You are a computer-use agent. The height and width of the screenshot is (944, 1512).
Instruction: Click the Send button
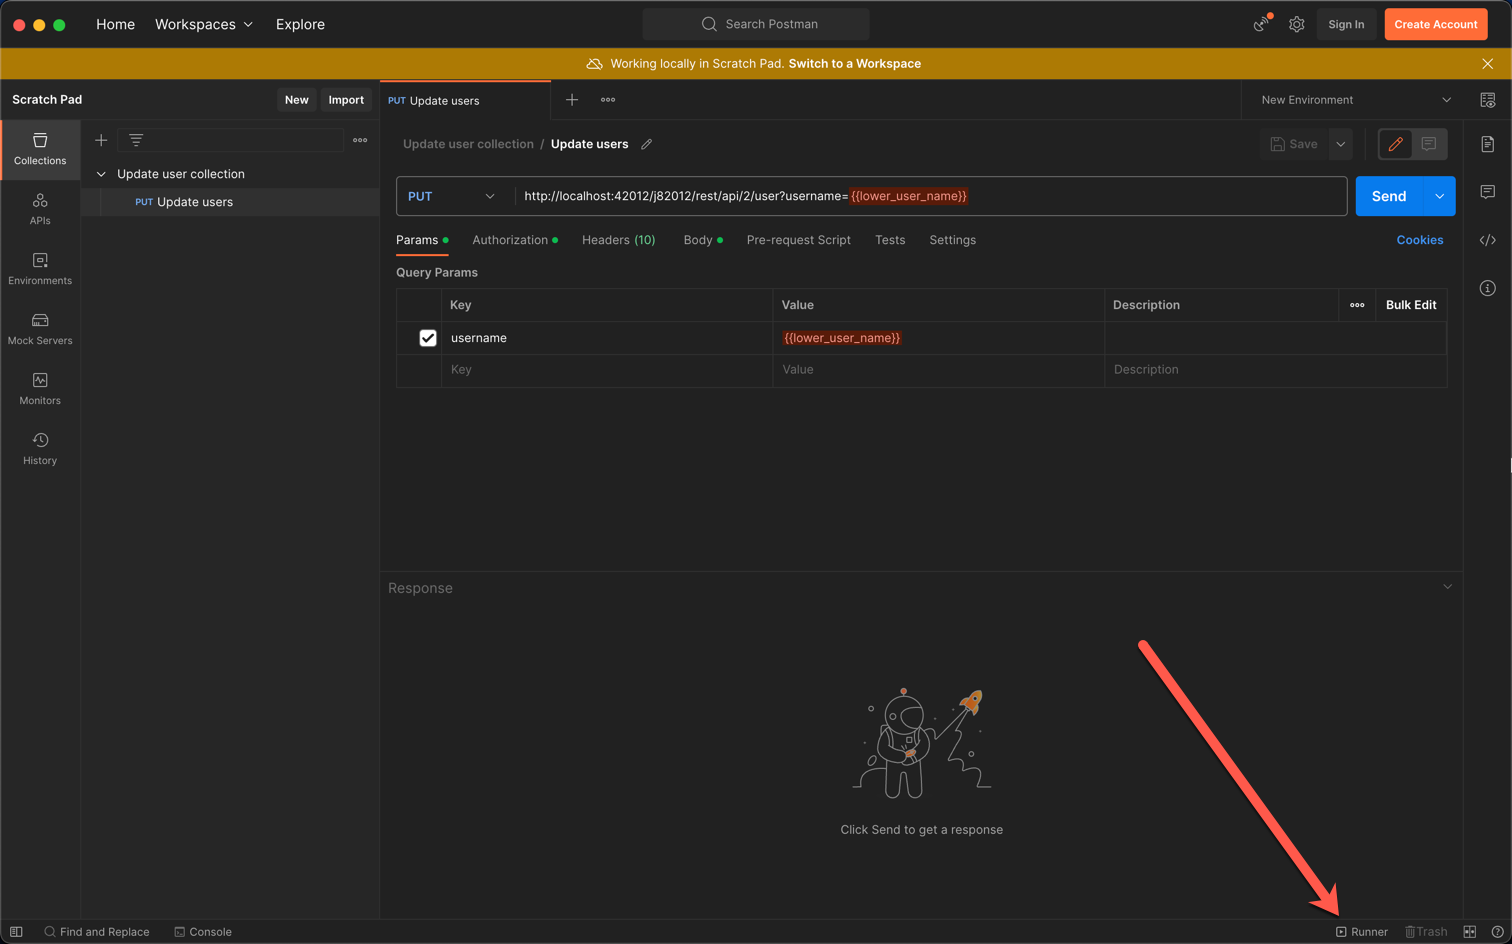1389,196
